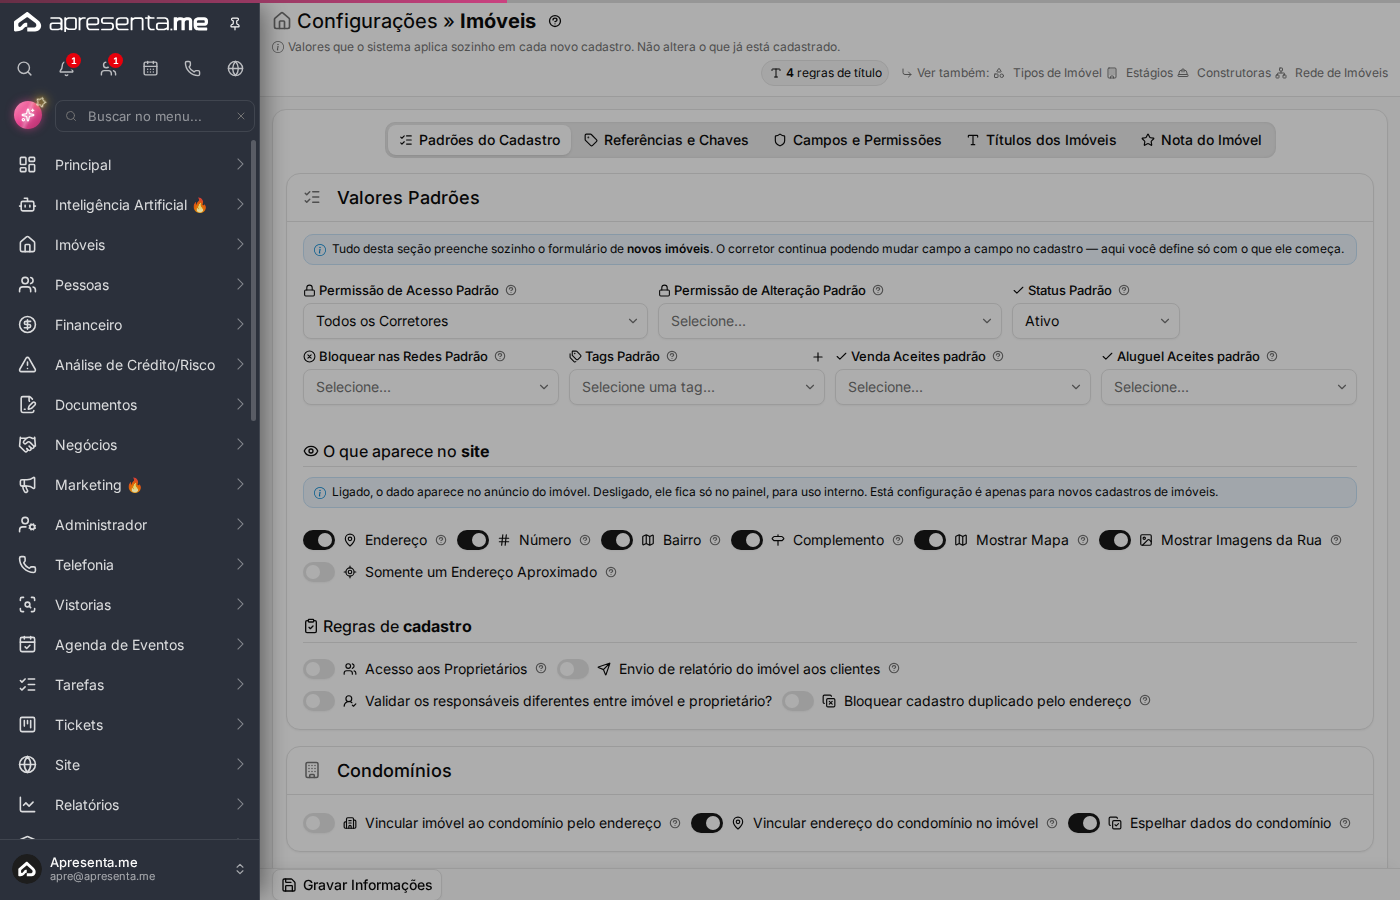This screenshot has height=900, width=1400.
Task: Click help icon beside Tags Padrão
Action: tap(672, 356)
